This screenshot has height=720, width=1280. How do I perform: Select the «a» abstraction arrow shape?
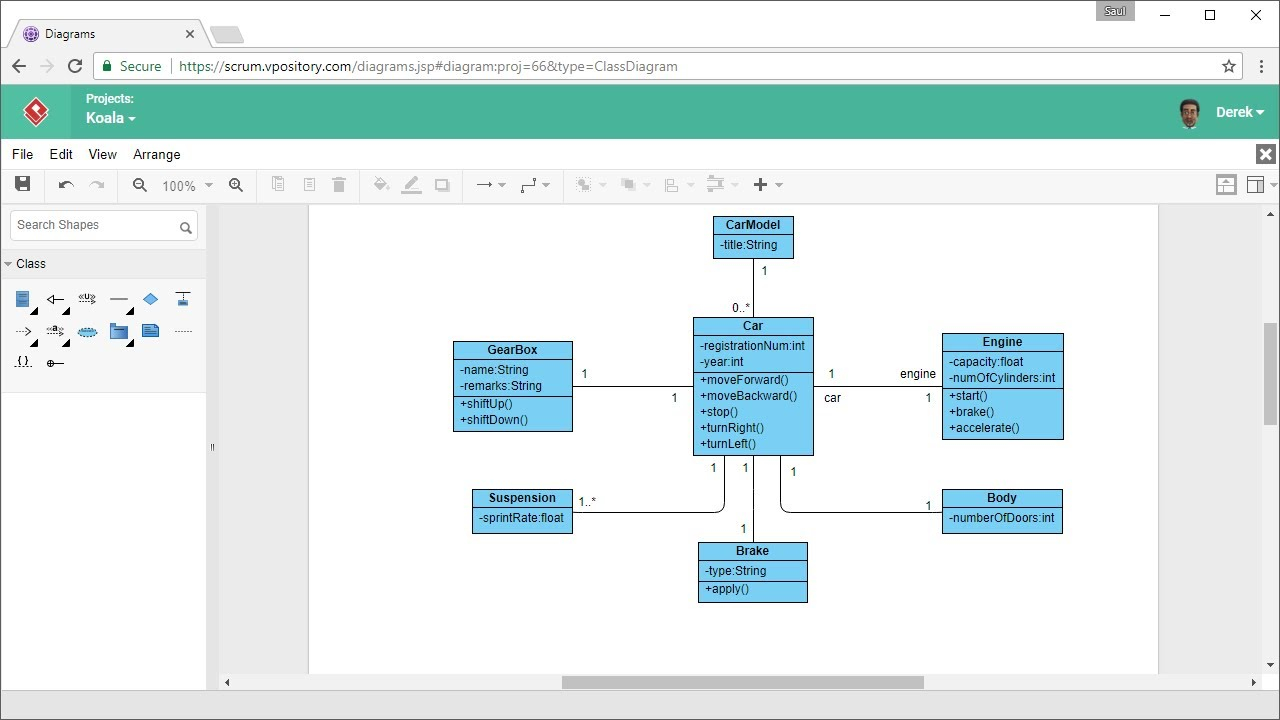(56, 331)
